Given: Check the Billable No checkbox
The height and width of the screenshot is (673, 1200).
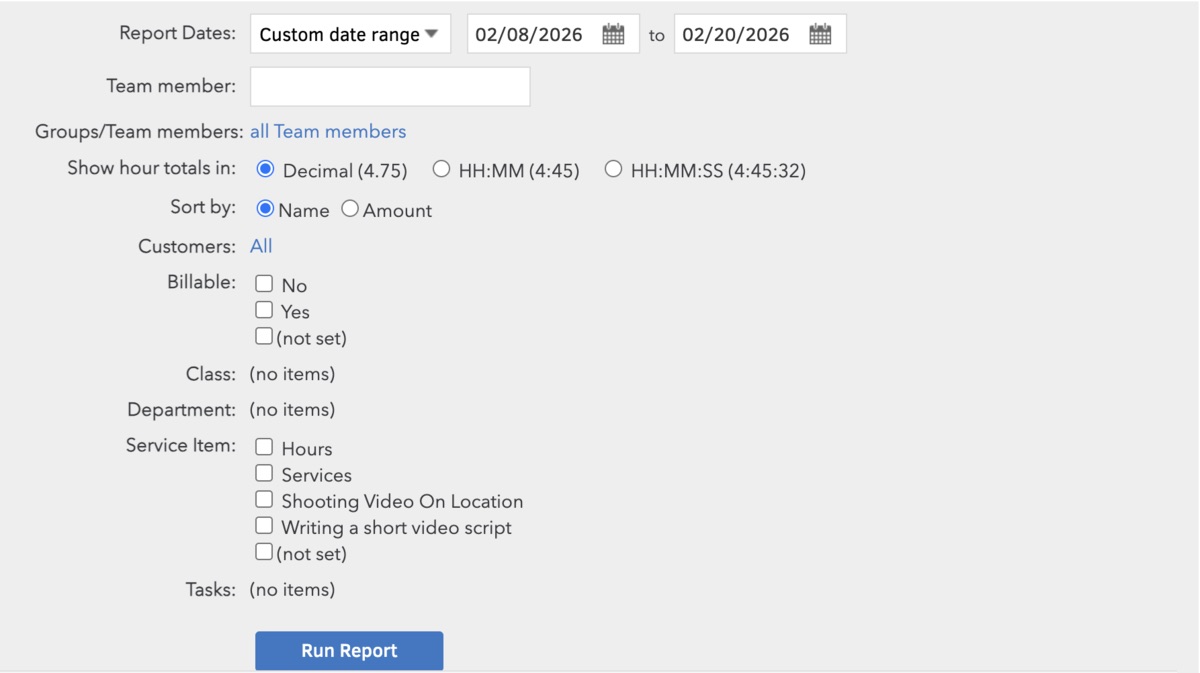Looking at the screenshot, I should (264, 283).
